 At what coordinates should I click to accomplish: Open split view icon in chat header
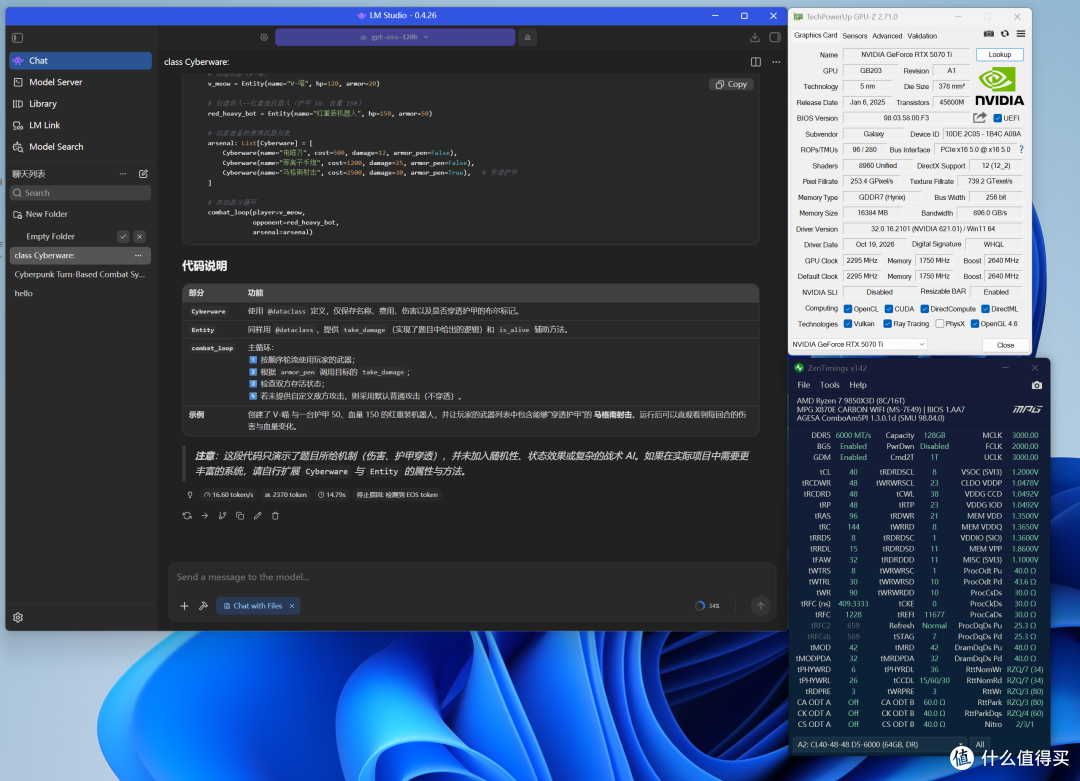756,62
